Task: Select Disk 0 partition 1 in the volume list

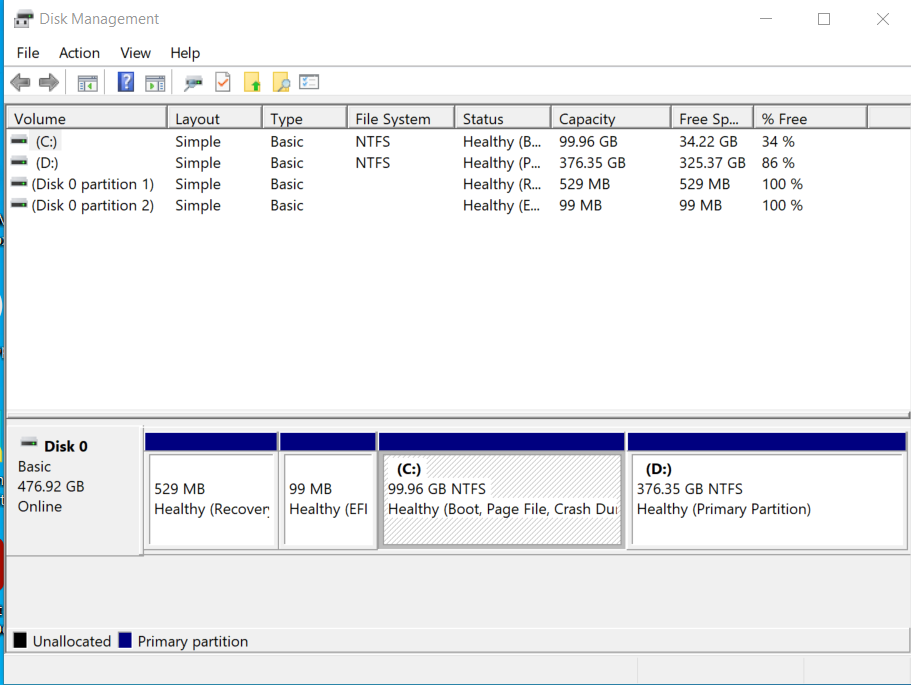Action: click(92, 184)
